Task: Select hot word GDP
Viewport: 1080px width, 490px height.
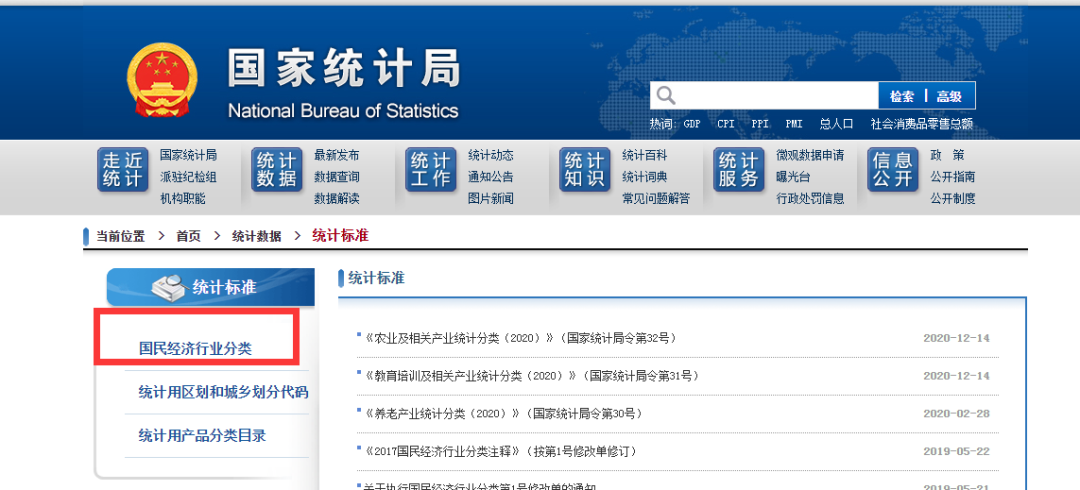Action: click(x=692, y=124)
